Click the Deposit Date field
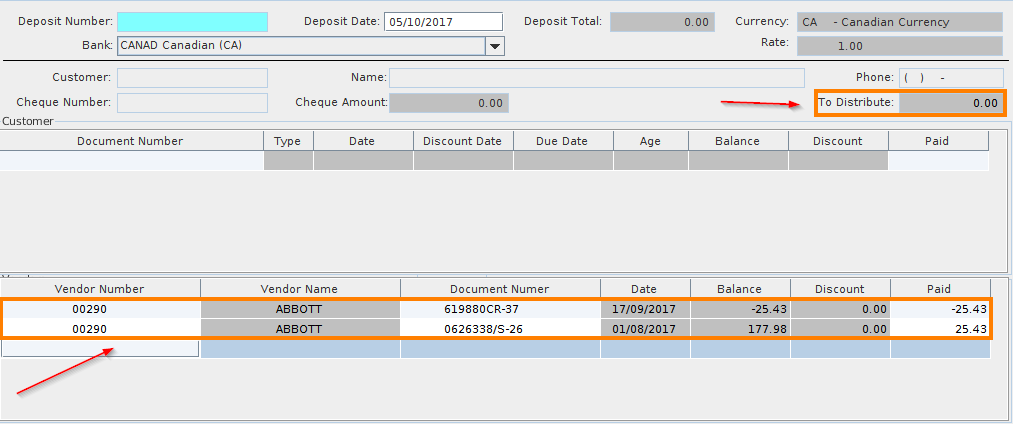1013x424 pixels. click(x=443, y=22)
